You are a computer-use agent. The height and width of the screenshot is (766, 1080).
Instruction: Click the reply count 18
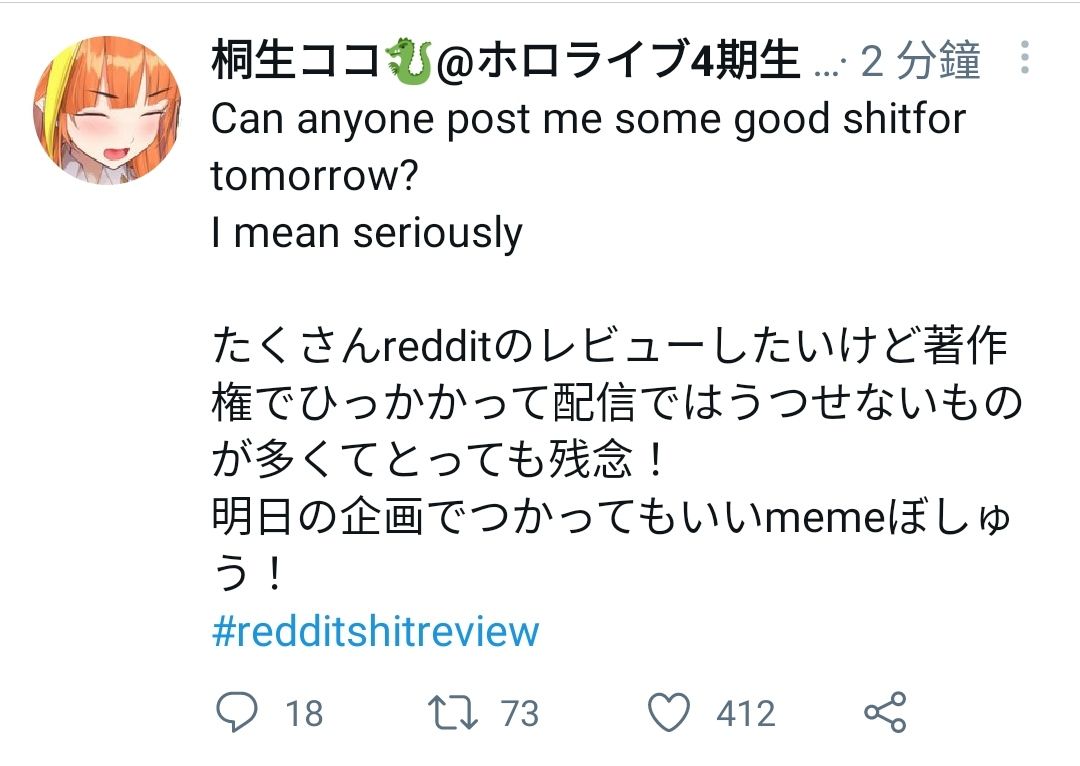pyautogui.click(x=304, y=714)
